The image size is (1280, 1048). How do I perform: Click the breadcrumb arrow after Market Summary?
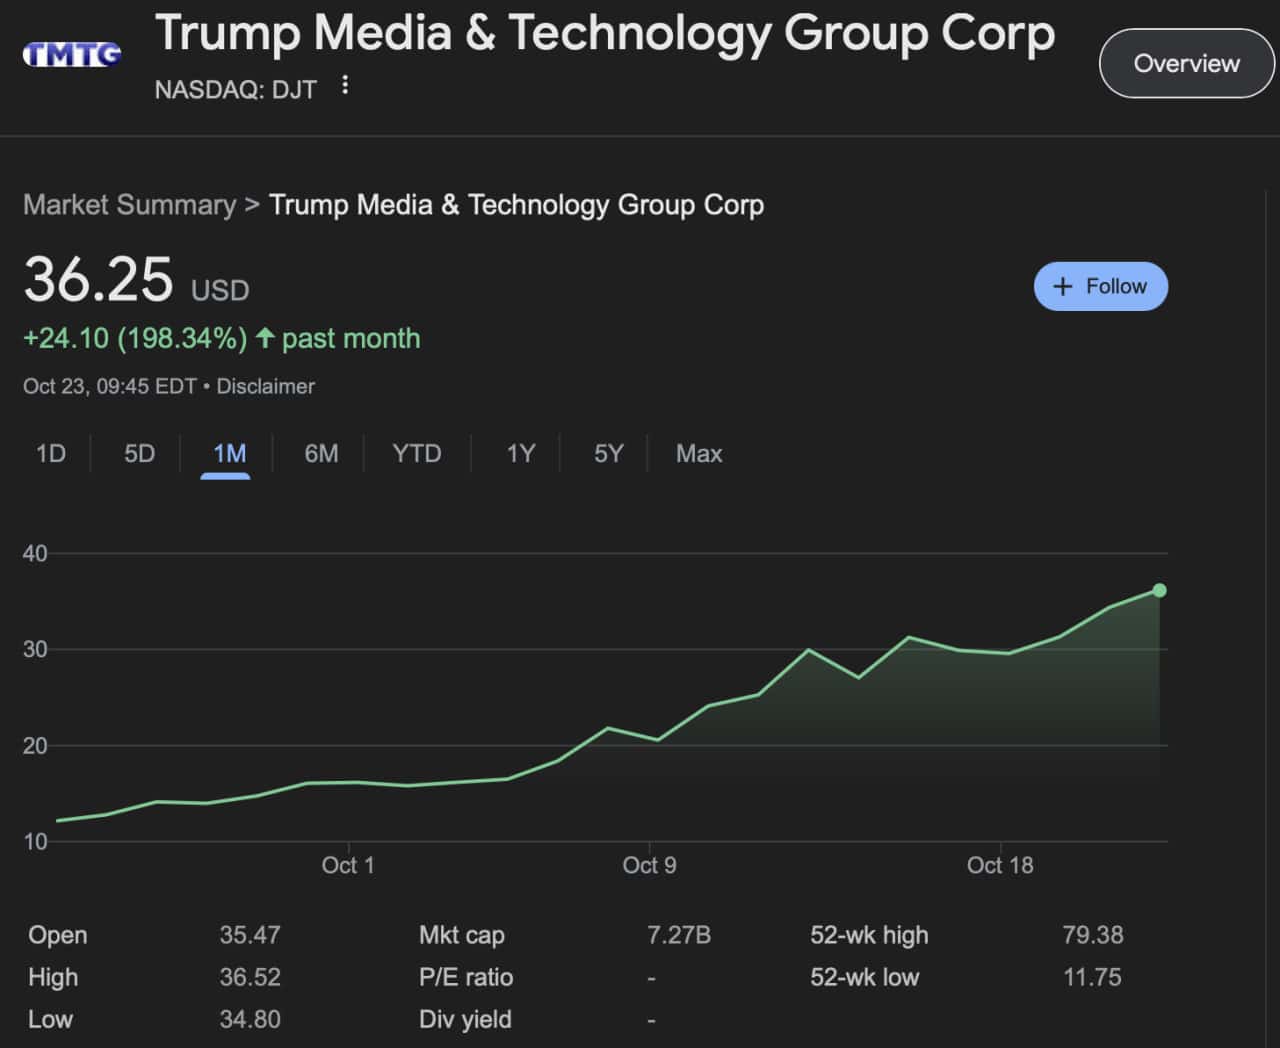251,205
